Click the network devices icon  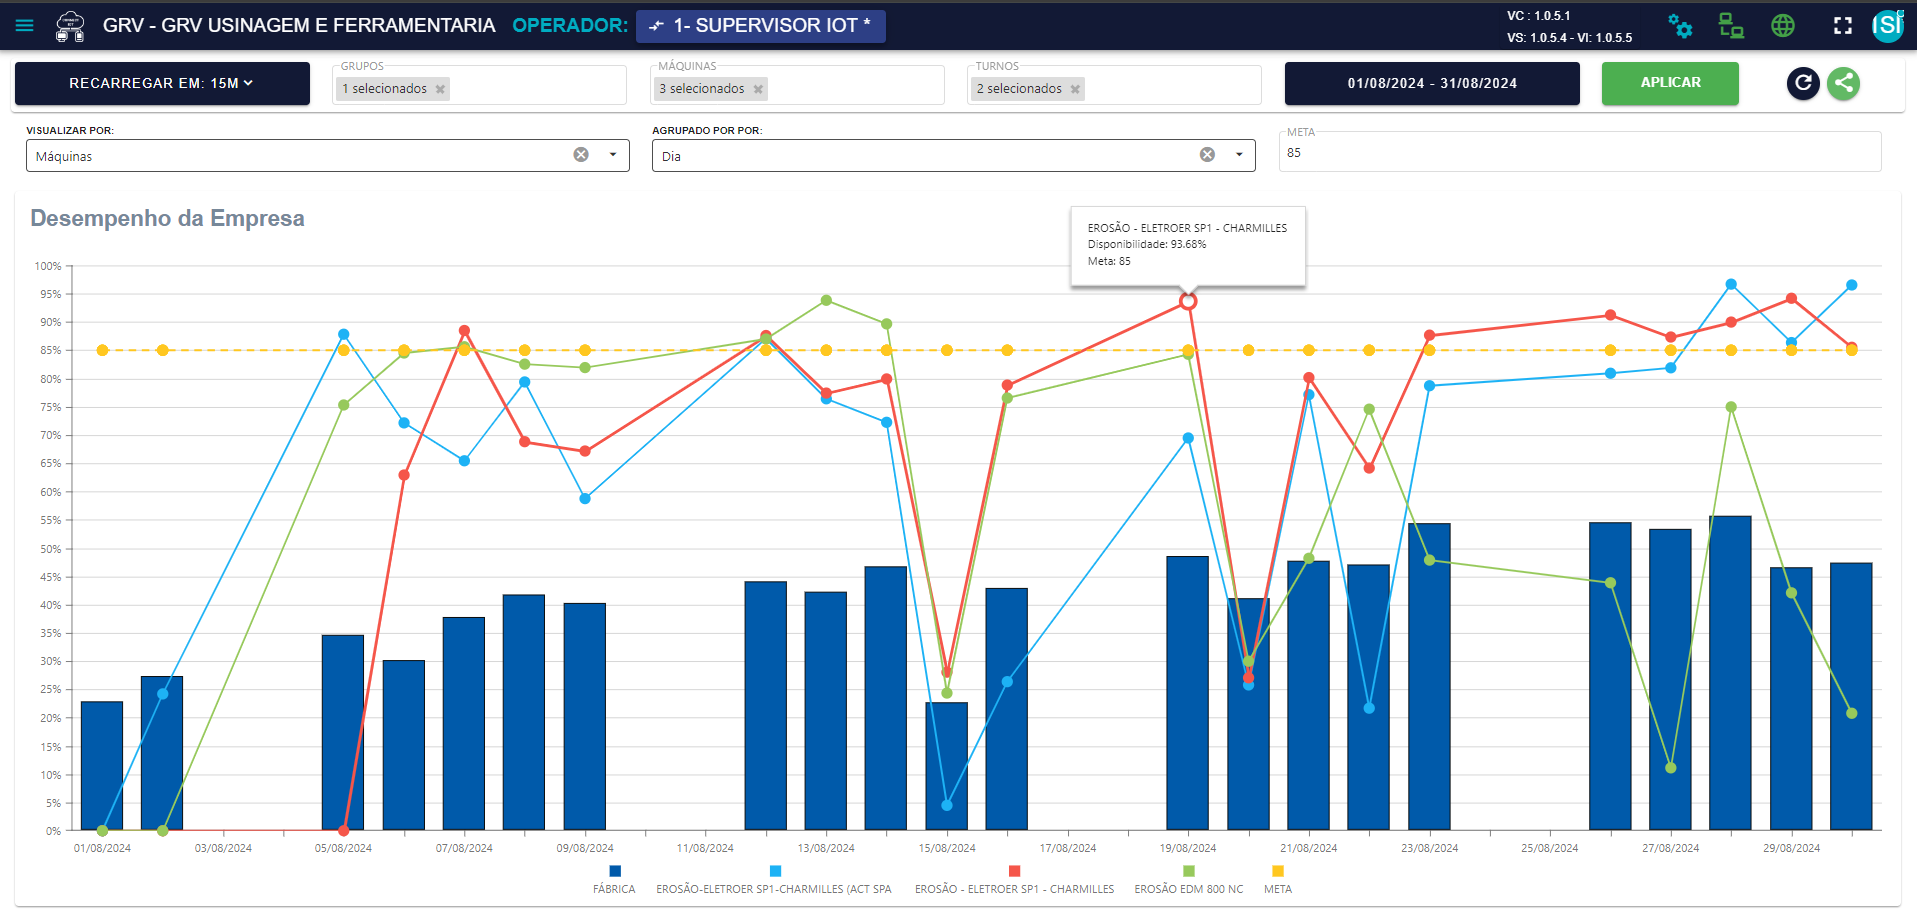pyautogui.click(x=1731, y=26)
